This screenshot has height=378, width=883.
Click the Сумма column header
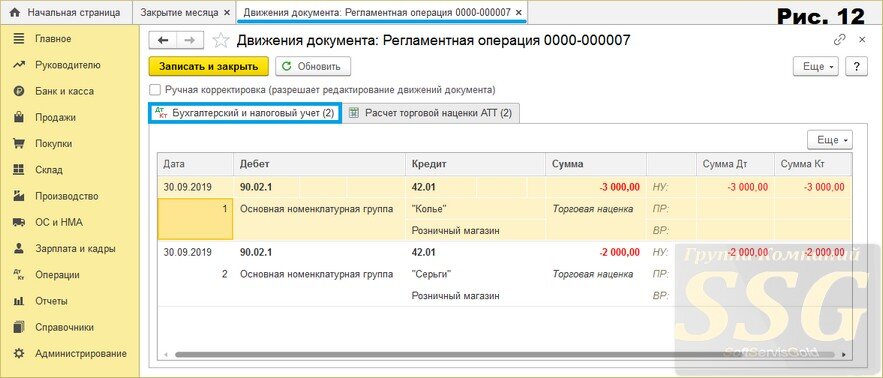(596, 164)
